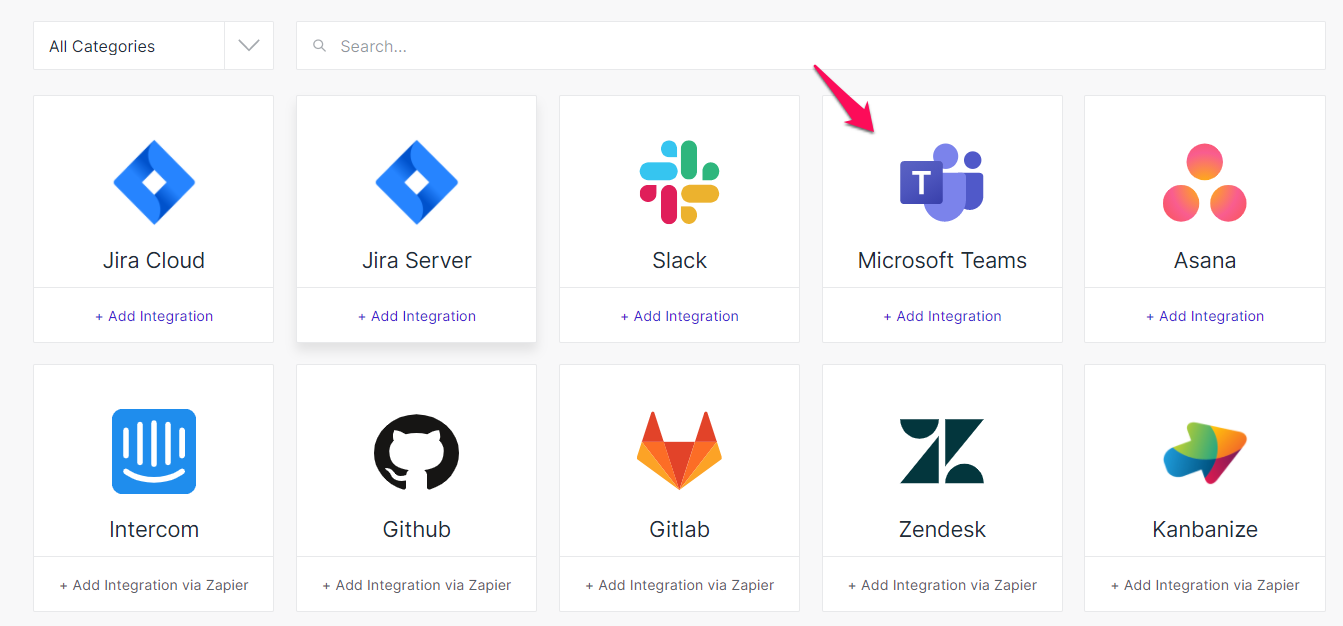This screenshot has width=1343, height=626.
Task: Add Integration for Jira Cloud
Action: [x=154, y=316]
